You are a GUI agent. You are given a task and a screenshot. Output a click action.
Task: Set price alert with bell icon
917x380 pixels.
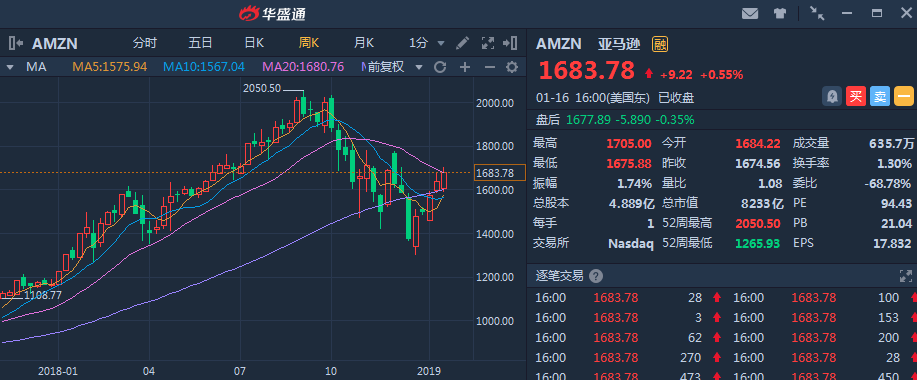click(x=832, y=96)
